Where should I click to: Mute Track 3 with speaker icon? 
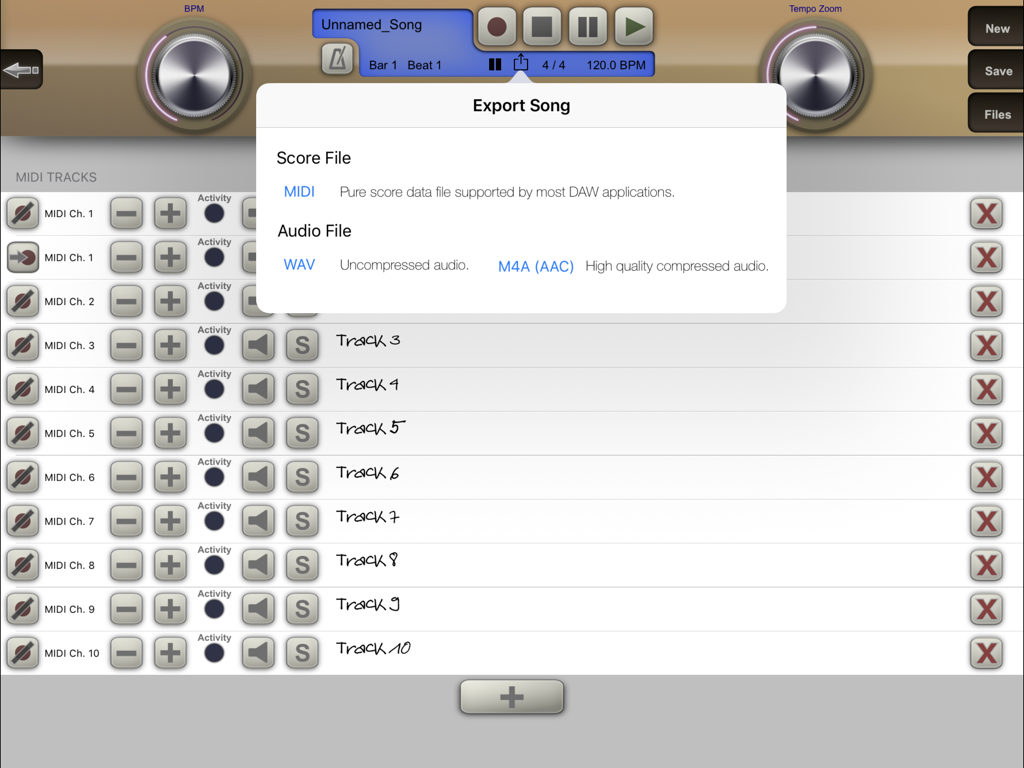258,345
